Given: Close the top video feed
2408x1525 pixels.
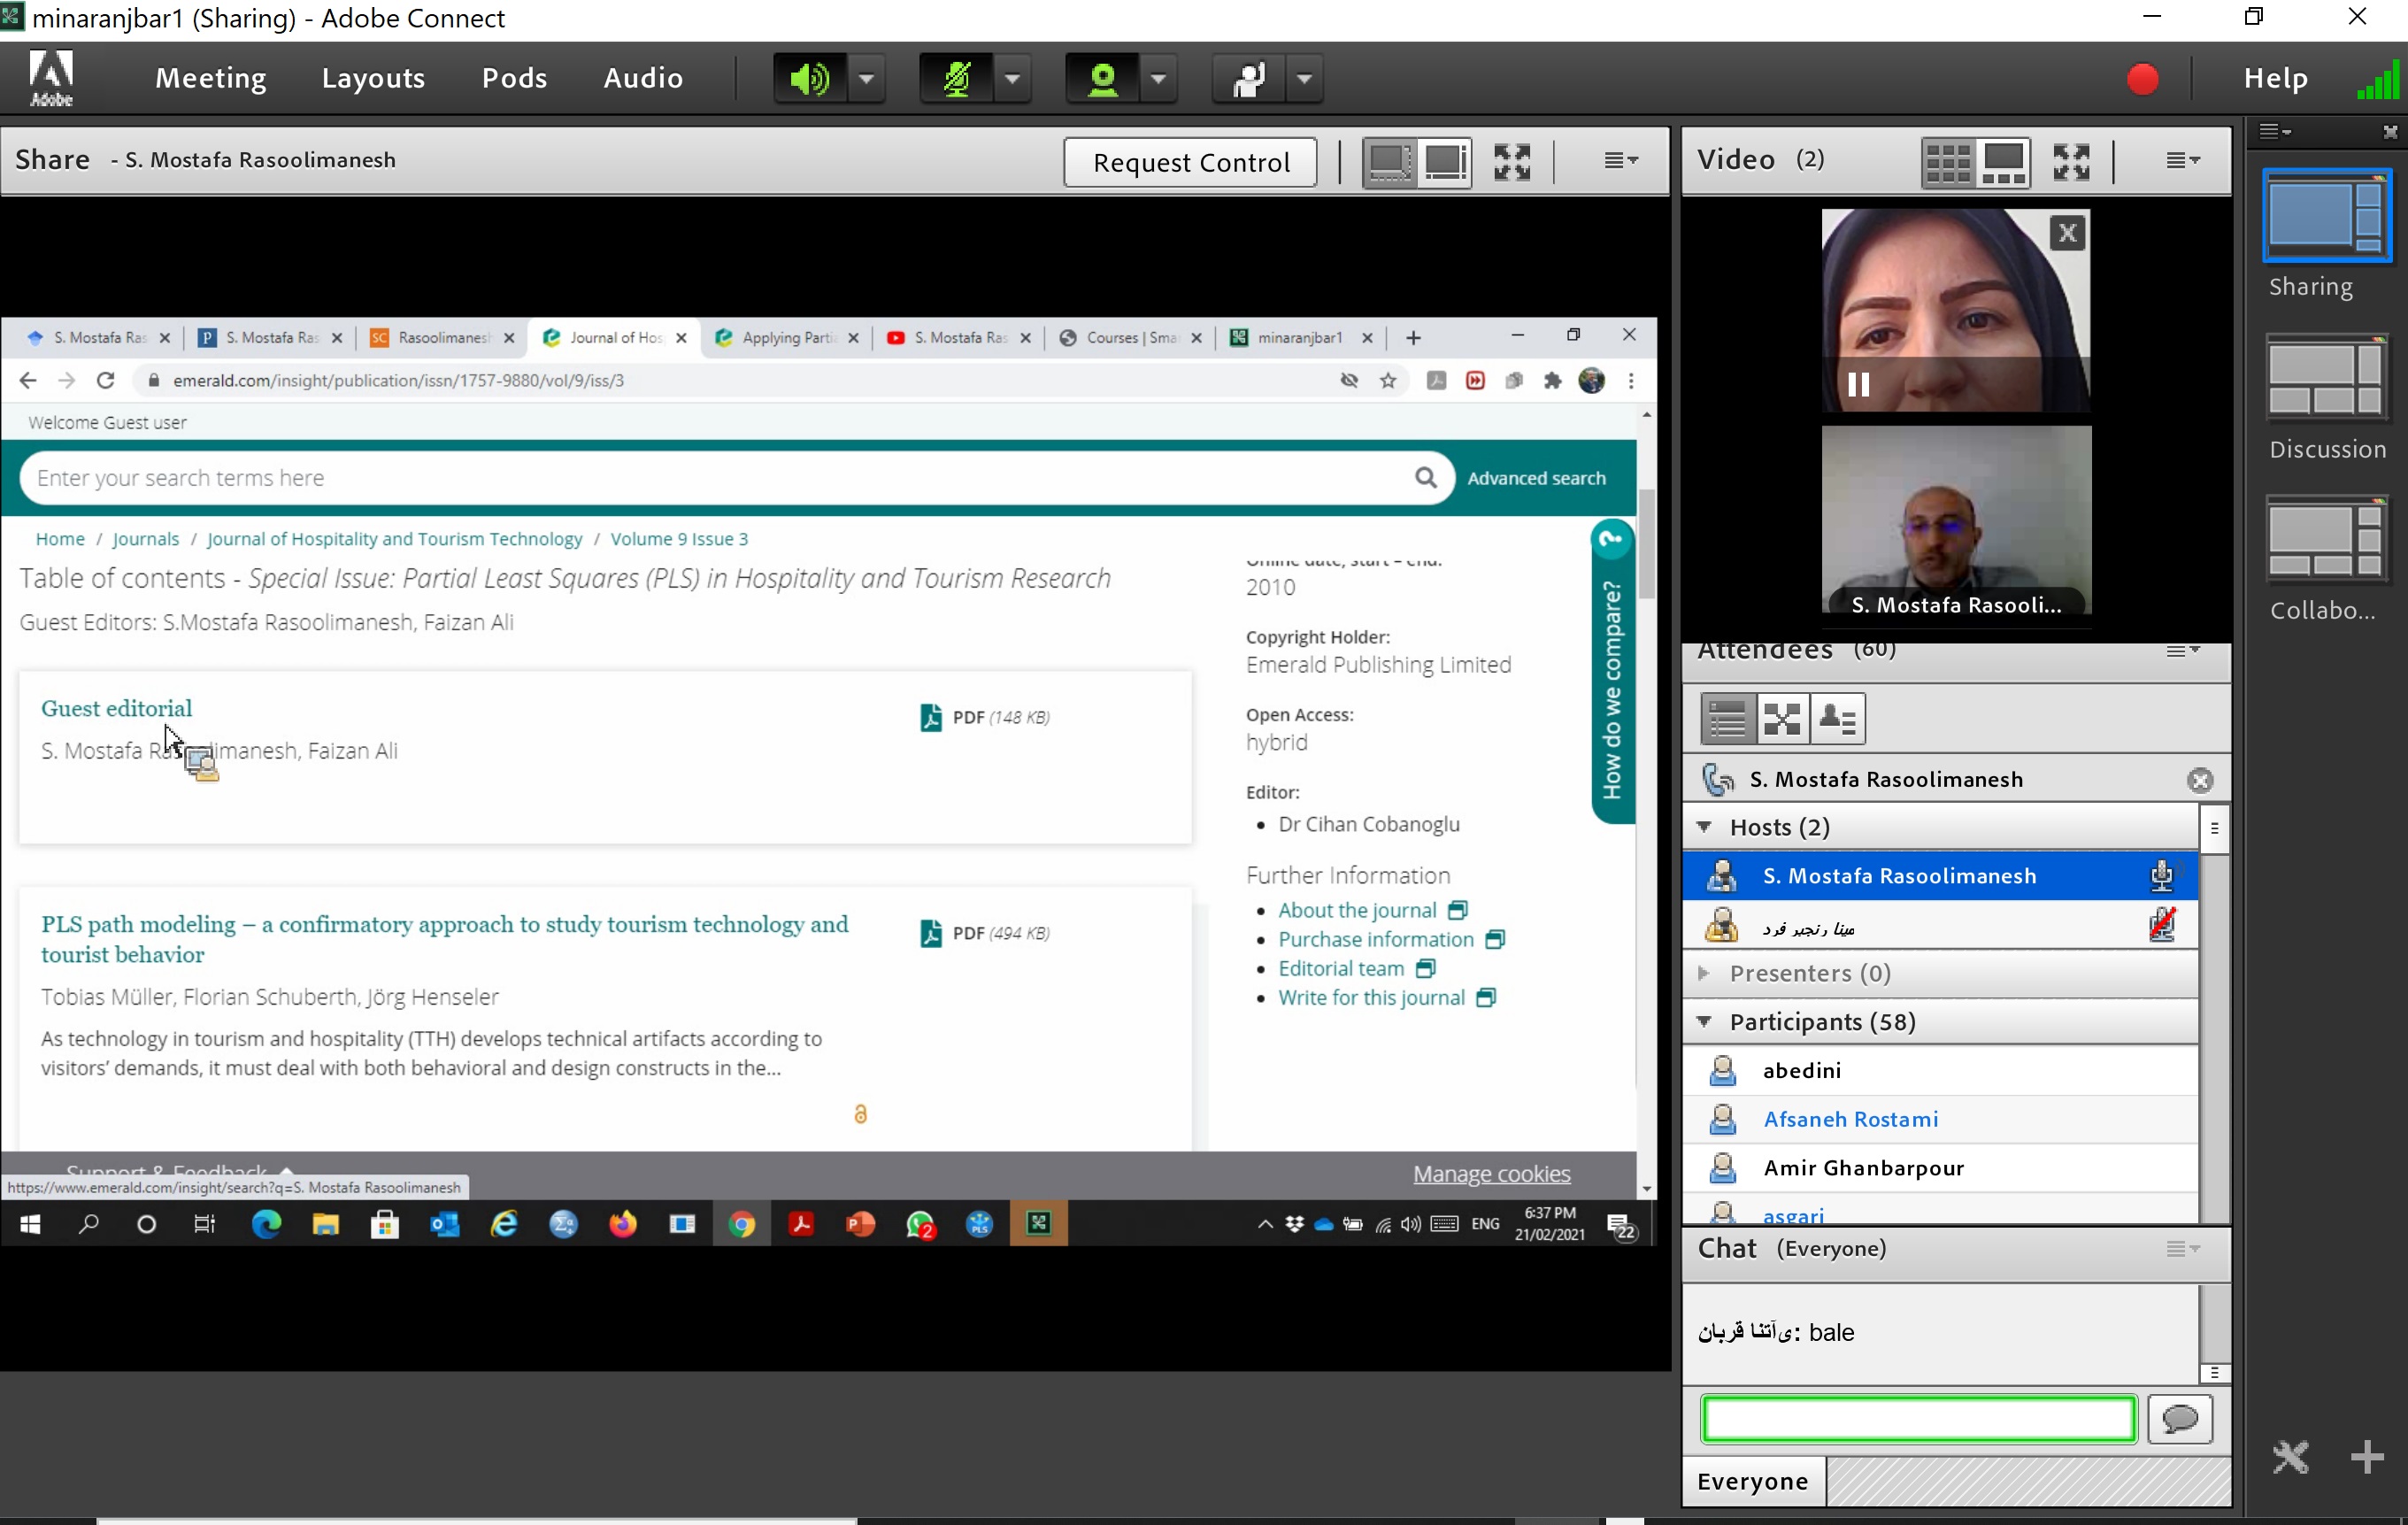Looking at the screenshot, I should (2067, 234).
